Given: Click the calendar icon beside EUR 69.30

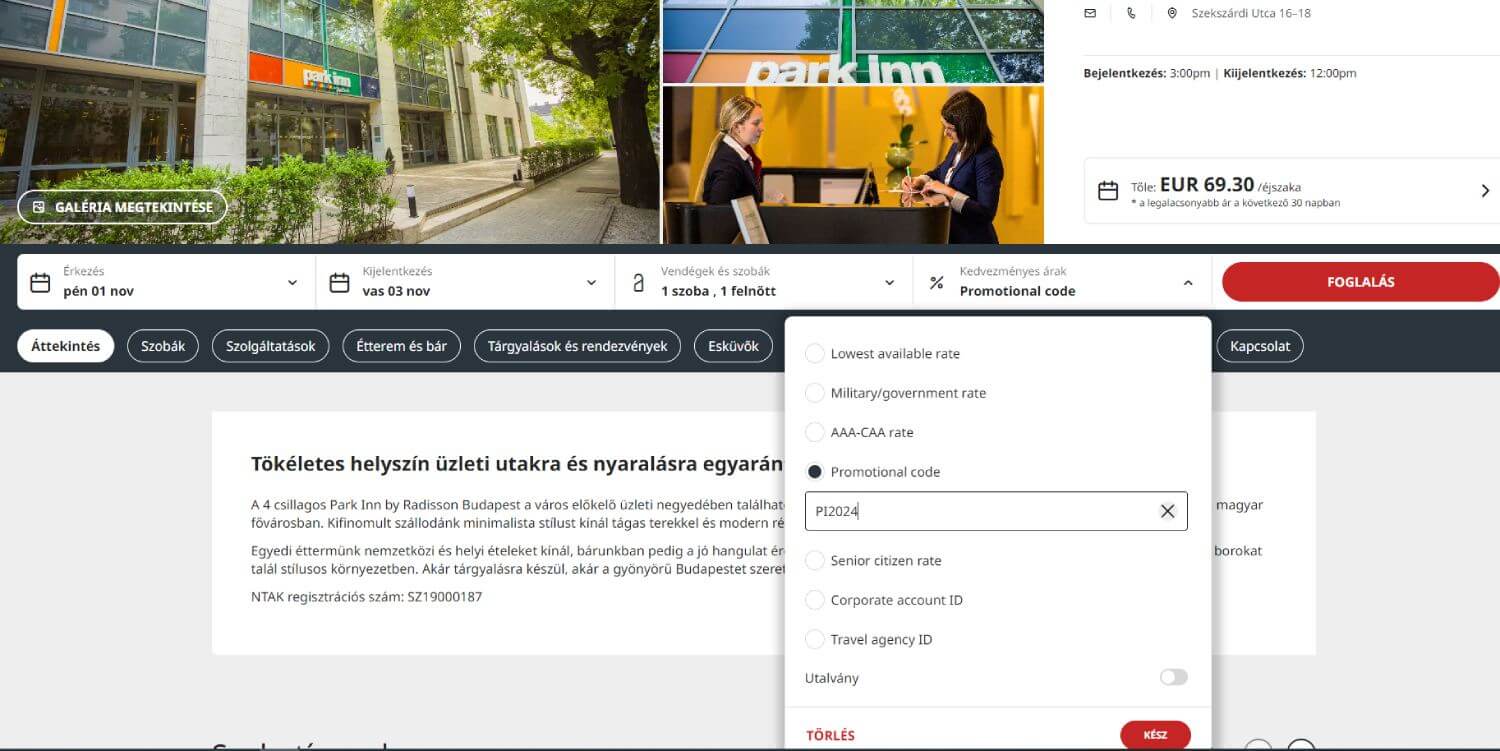Looking at the screenshot, I should click(1108, 191).
